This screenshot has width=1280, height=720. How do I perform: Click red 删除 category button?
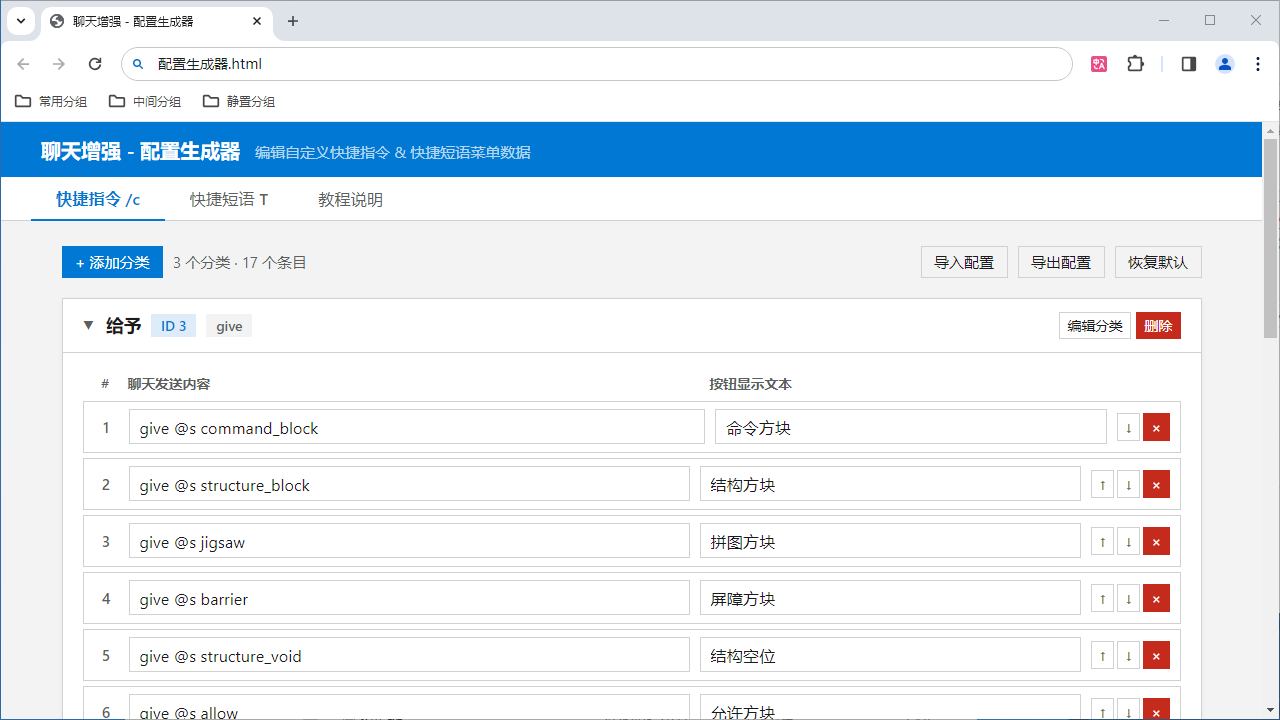click(1158, 325)
